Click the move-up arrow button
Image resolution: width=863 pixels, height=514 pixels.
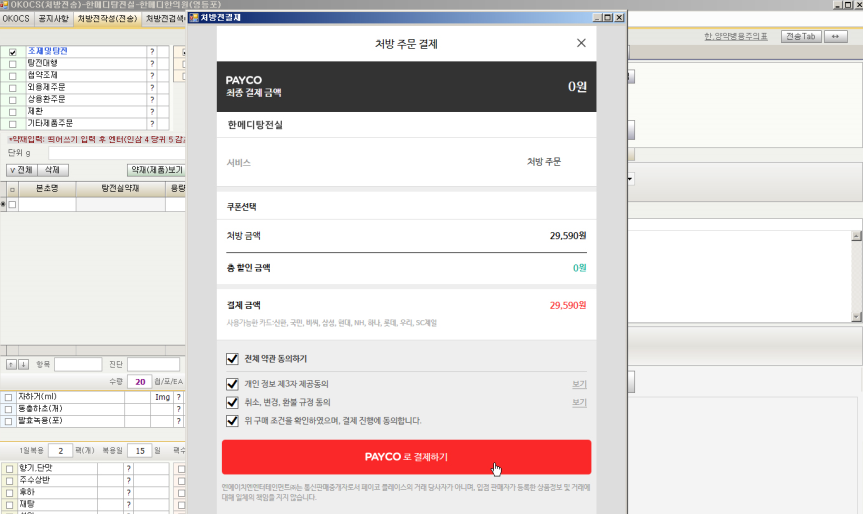[x=11, y=364]
